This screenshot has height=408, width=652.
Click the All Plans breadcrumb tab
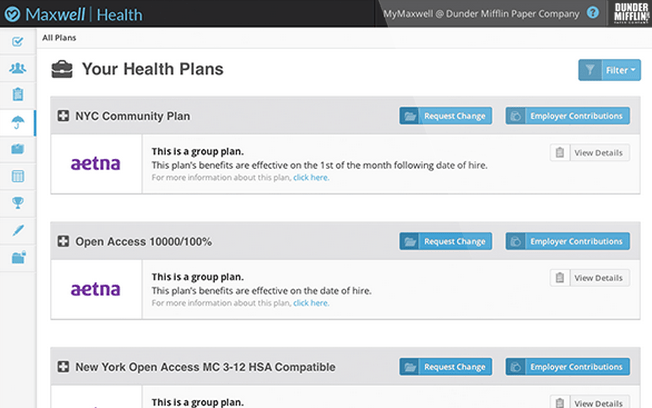[x=60, y=38]
